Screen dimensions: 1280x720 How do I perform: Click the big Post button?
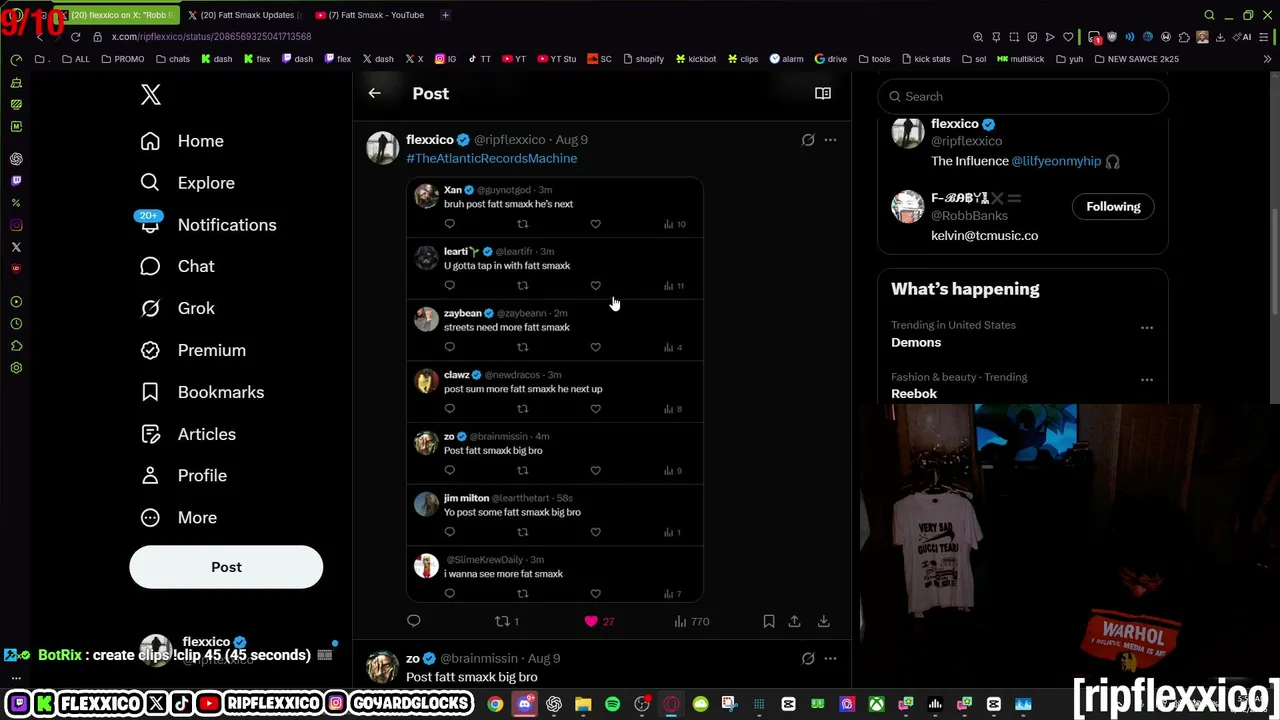click(x=226, y=567)
